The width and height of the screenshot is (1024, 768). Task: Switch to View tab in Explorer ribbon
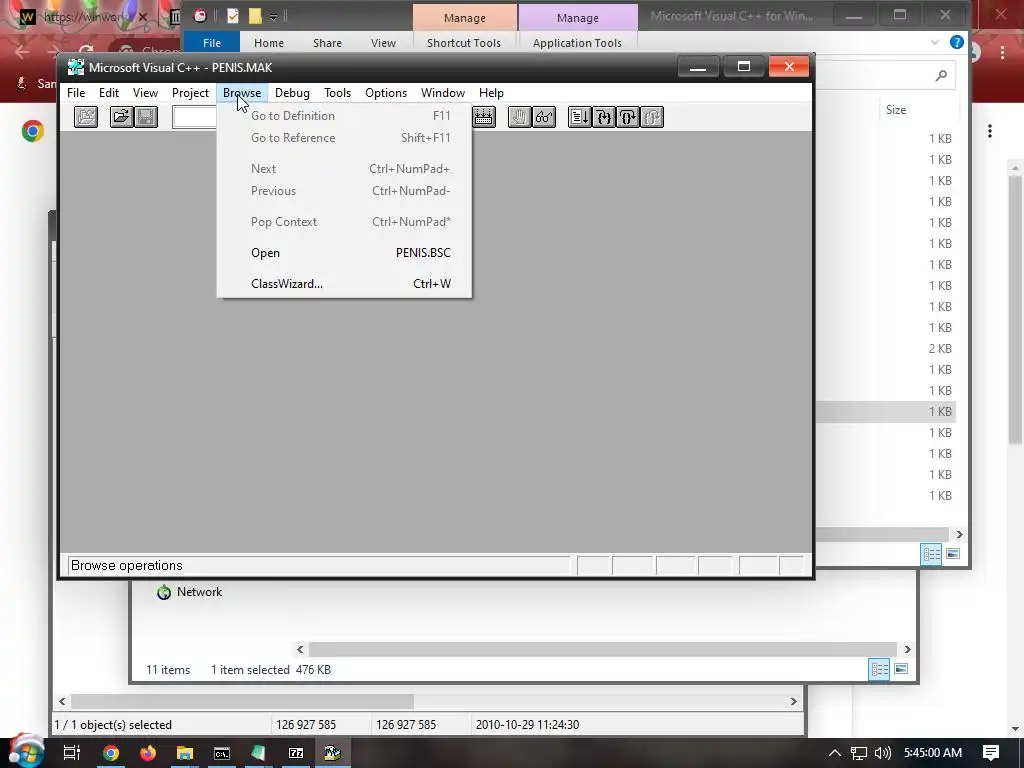click(383, 42)
